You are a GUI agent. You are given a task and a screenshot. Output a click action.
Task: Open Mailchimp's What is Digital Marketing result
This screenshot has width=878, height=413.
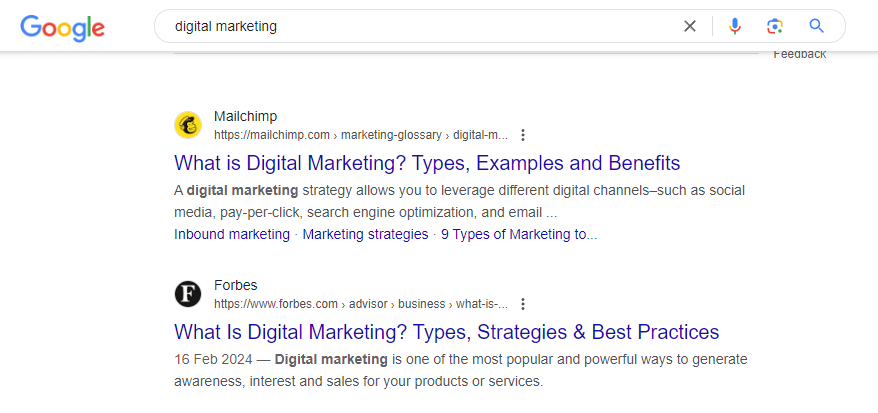(427, 163)
